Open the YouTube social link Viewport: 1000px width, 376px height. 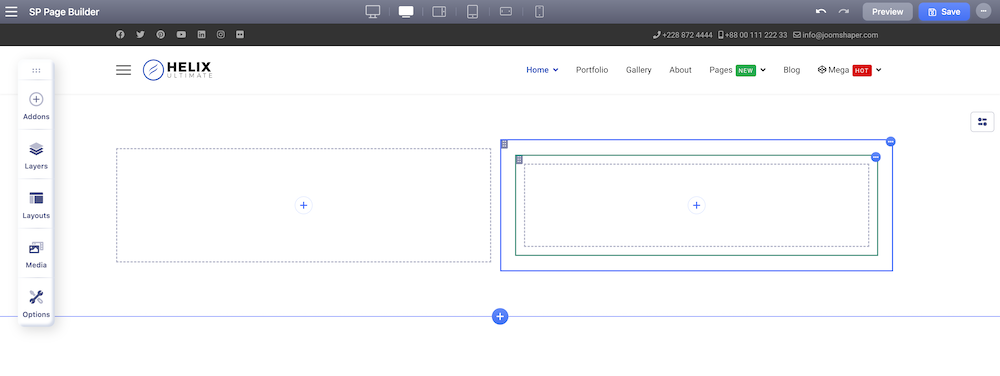point(181,34)
